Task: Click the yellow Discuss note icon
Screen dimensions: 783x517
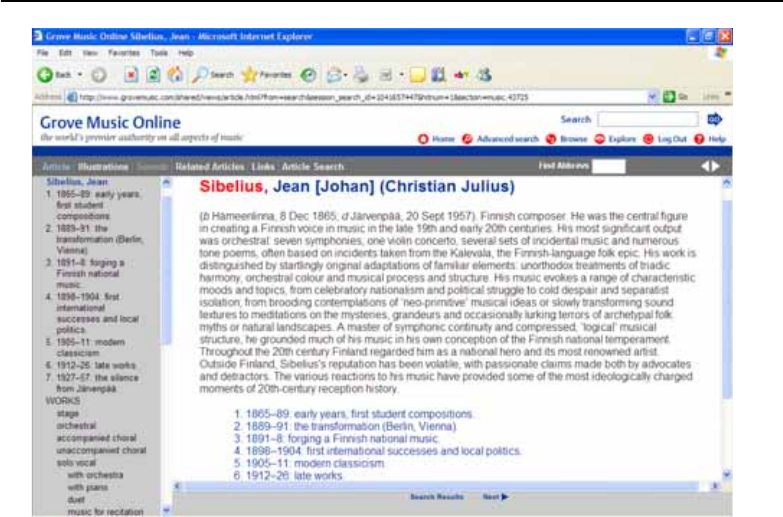Action: (x=417, y=75)
